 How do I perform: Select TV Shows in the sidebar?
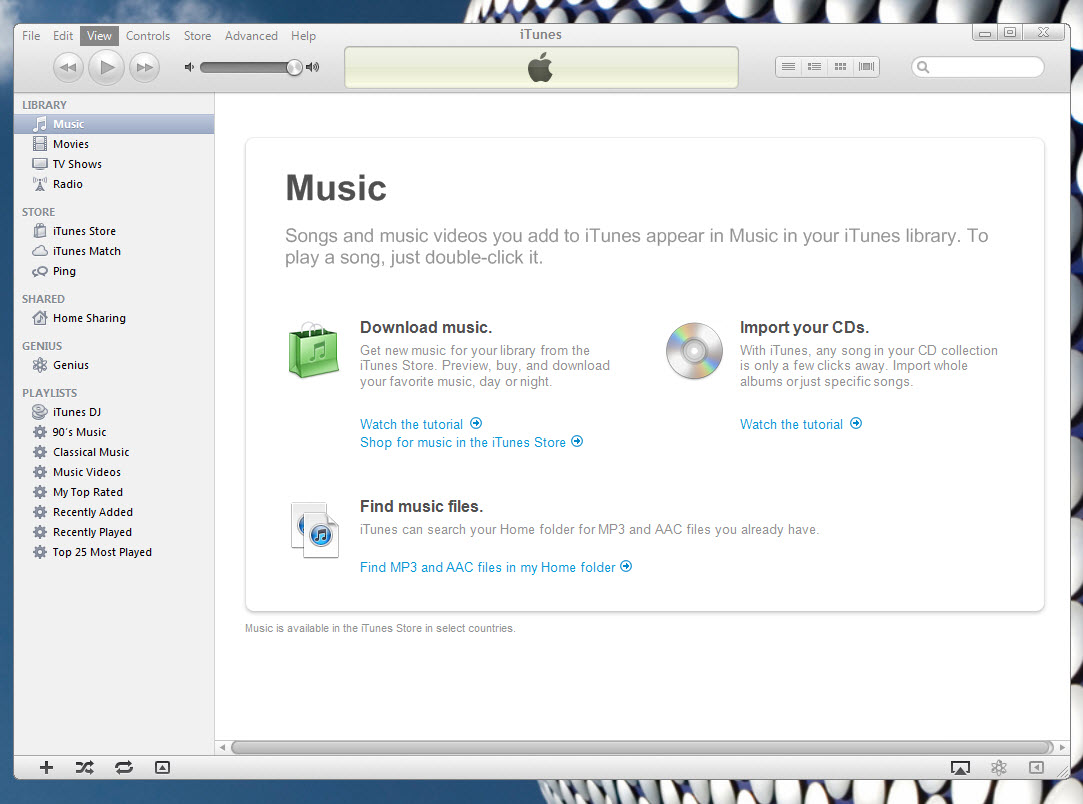(x=114, y=164)
